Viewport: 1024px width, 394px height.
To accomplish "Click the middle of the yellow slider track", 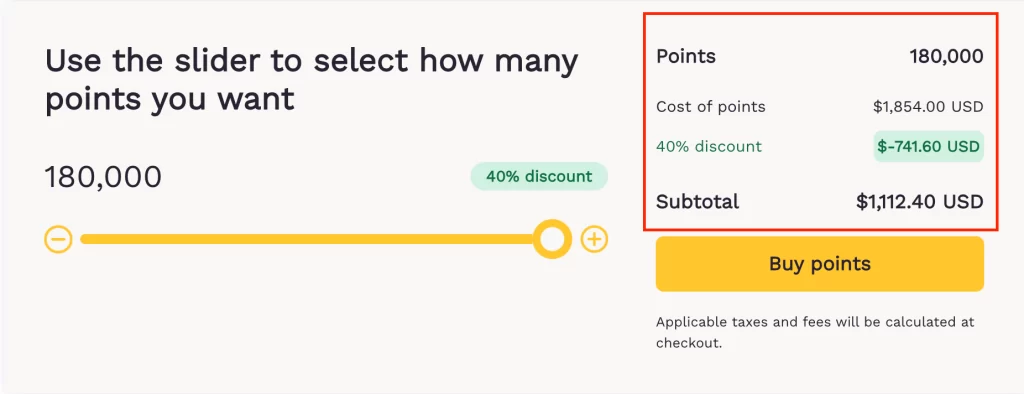I will (317, 239).
